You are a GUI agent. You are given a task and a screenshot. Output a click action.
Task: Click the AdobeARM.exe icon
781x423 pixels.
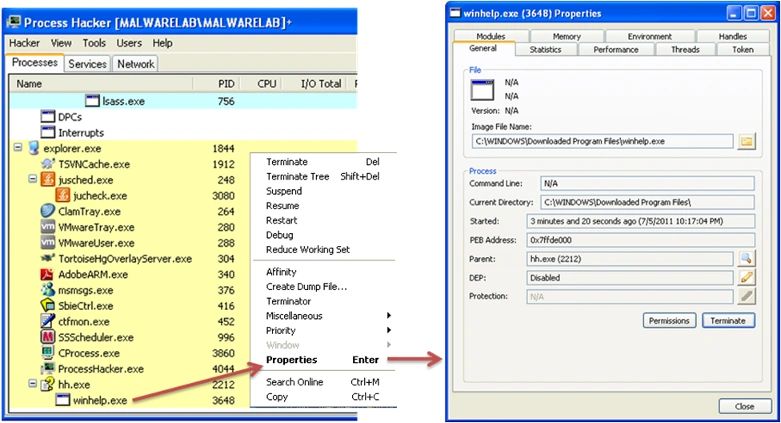[47, 274]
